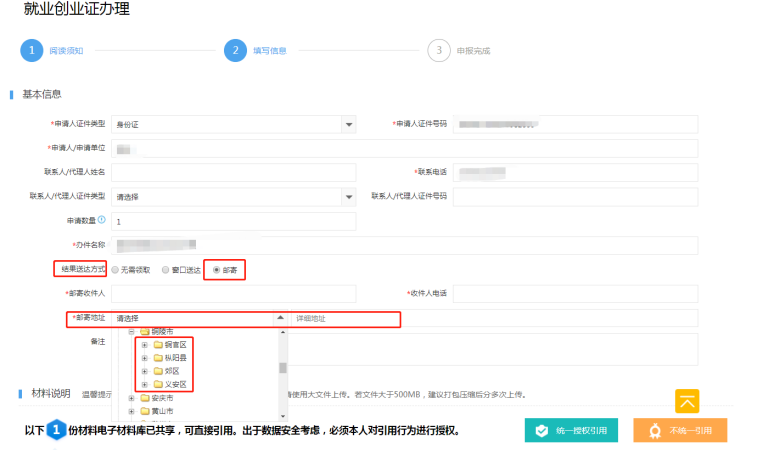This screenshot has height=451, width=758.
Task: Select the 窗口送达 radio option
Action: [165, 270]
